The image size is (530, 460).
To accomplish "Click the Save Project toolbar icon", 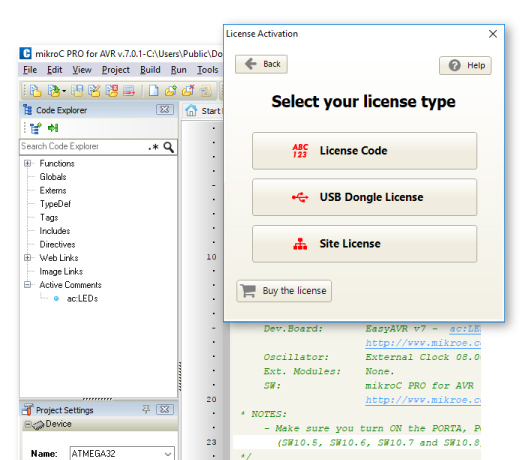I will tap(77, 91).
